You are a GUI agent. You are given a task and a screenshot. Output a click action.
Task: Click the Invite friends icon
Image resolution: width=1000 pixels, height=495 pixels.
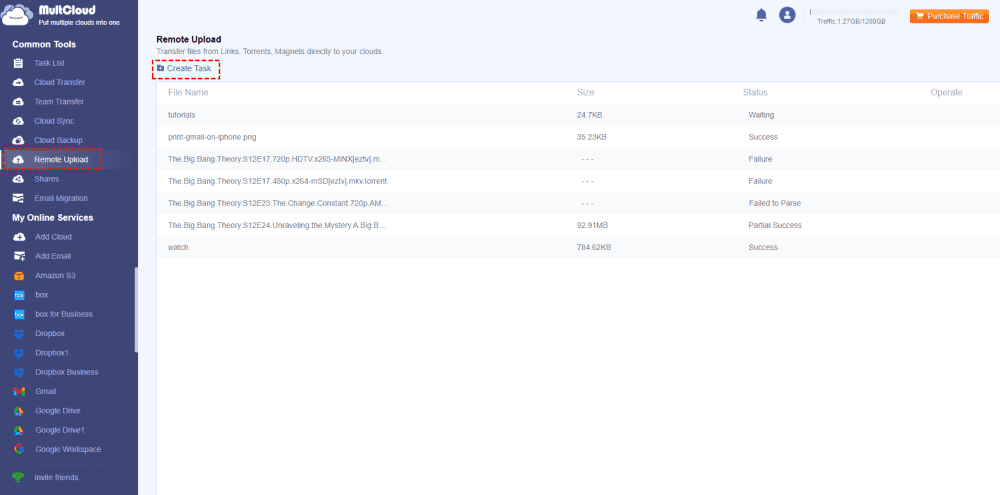[18, 477]
